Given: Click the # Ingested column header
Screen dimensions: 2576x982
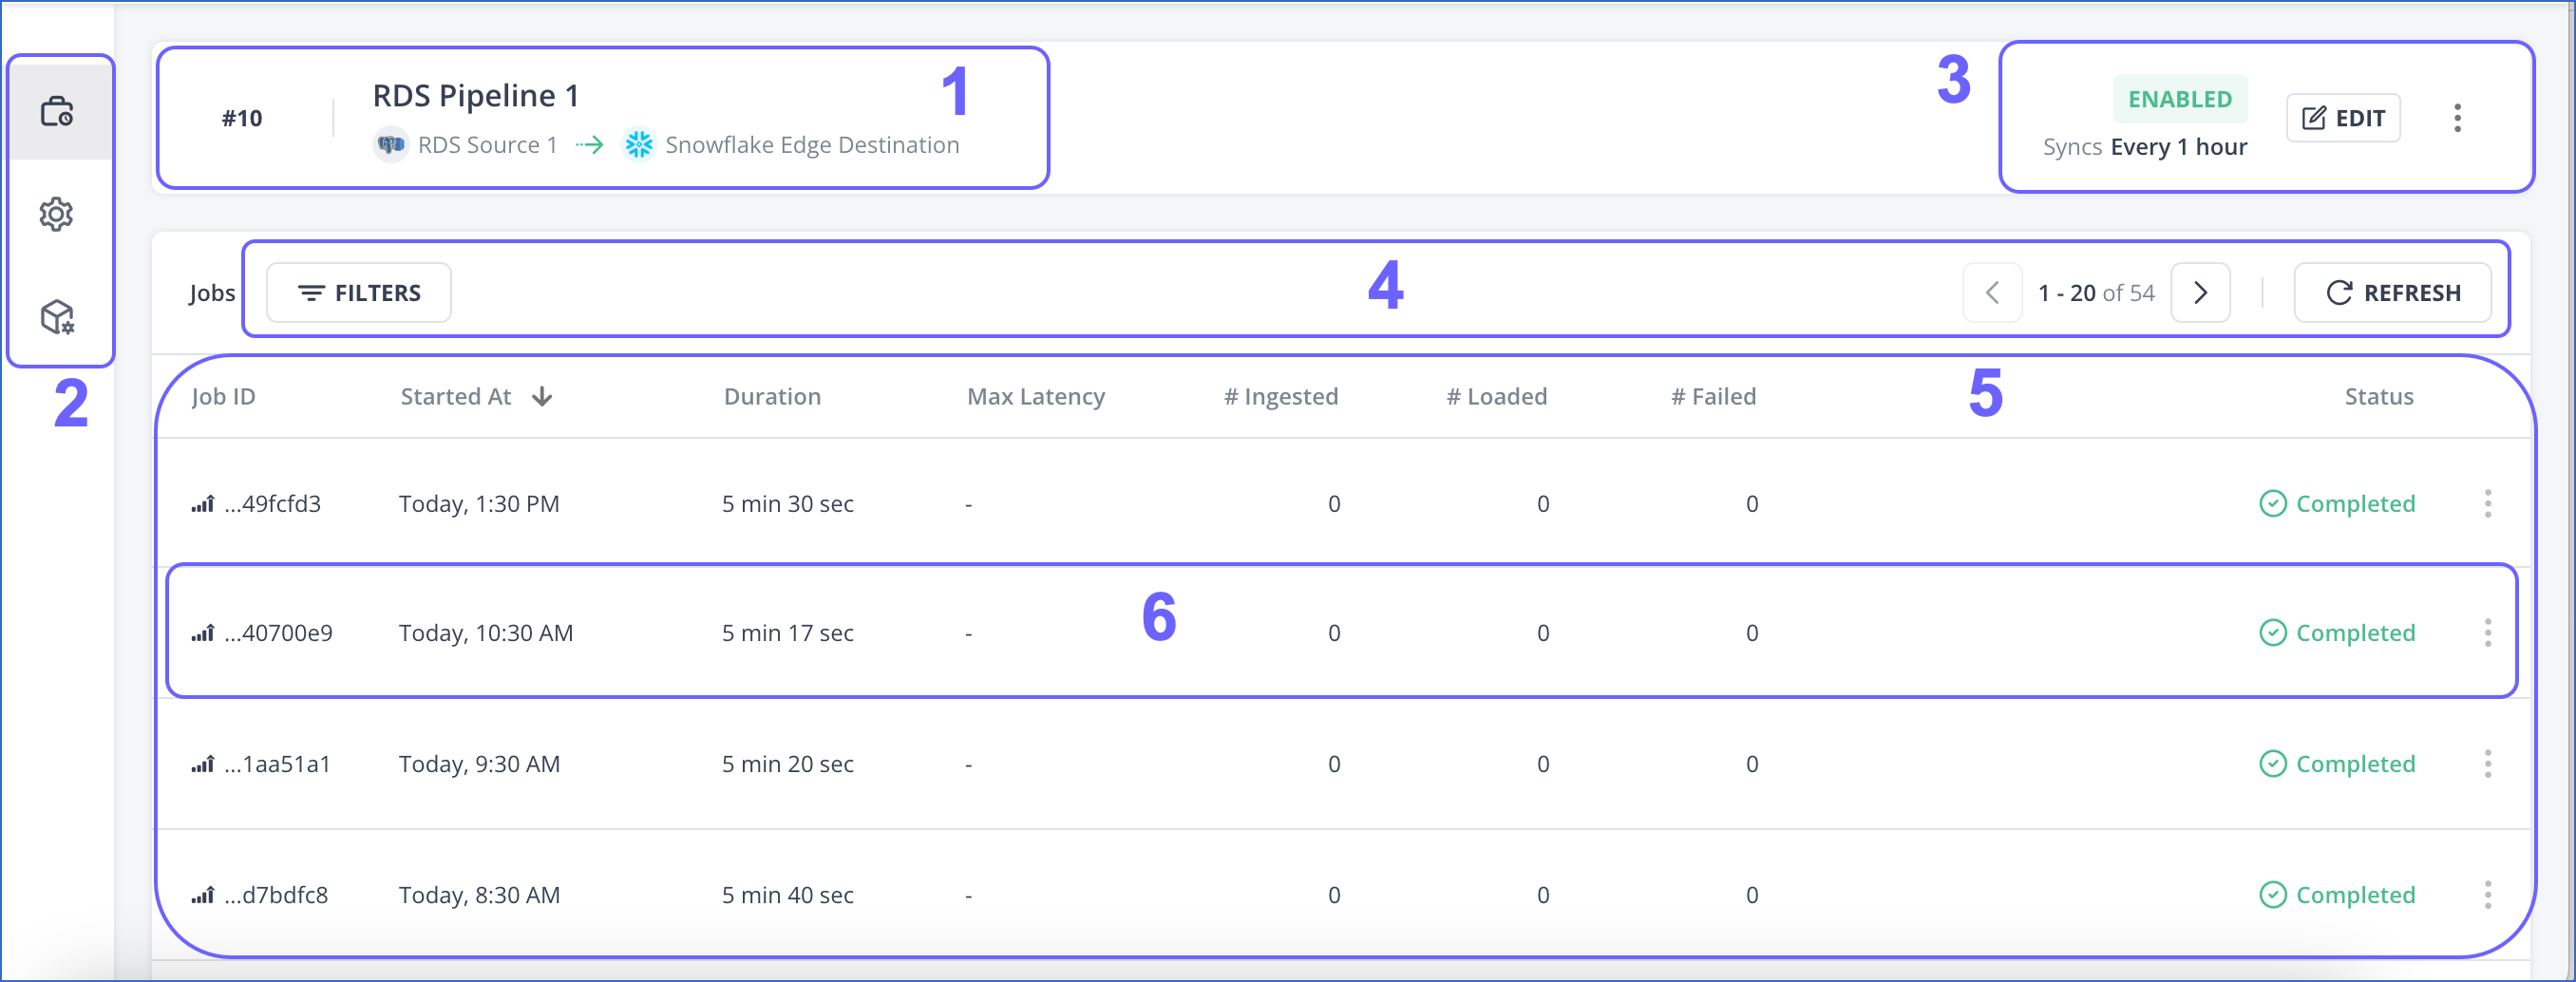Looking at the screenshot, I should tap(1281, 397).
